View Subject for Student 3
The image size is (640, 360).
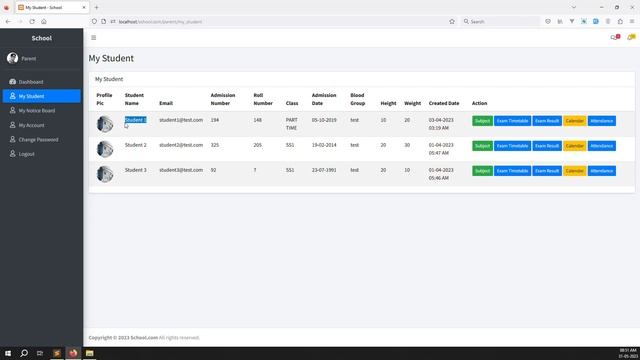(x=482, y=171)
